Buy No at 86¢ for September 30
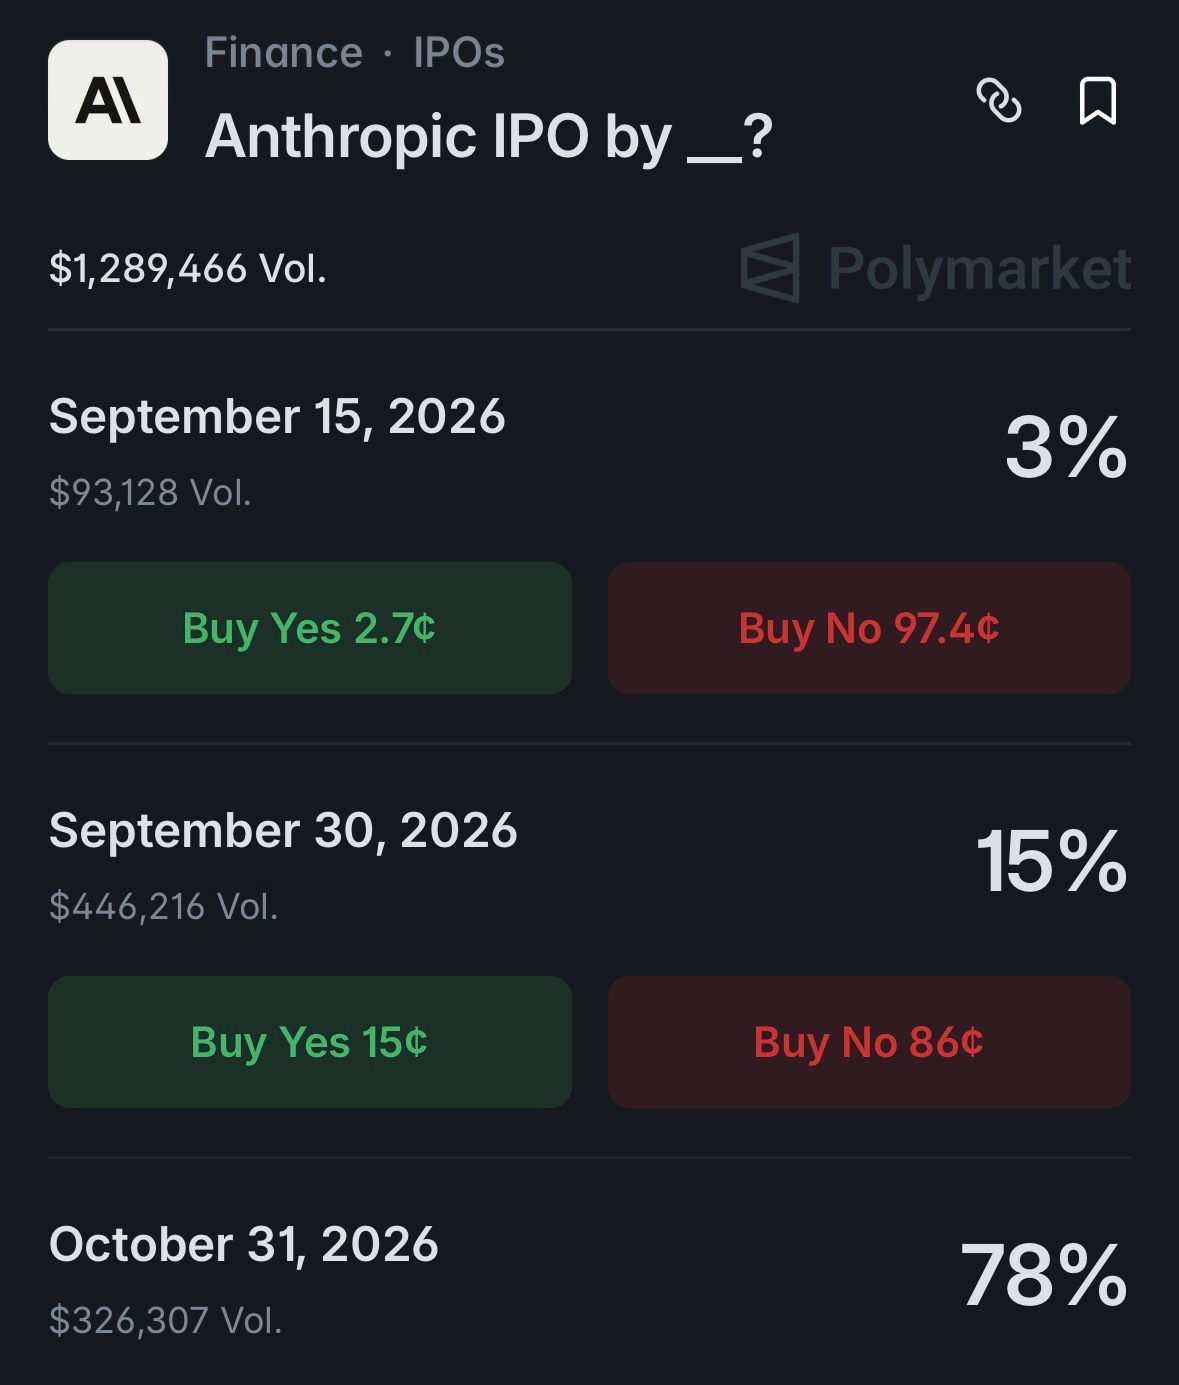Image resolution: width=1179 pixels, height=1385 pixels. pos(869,1042)
